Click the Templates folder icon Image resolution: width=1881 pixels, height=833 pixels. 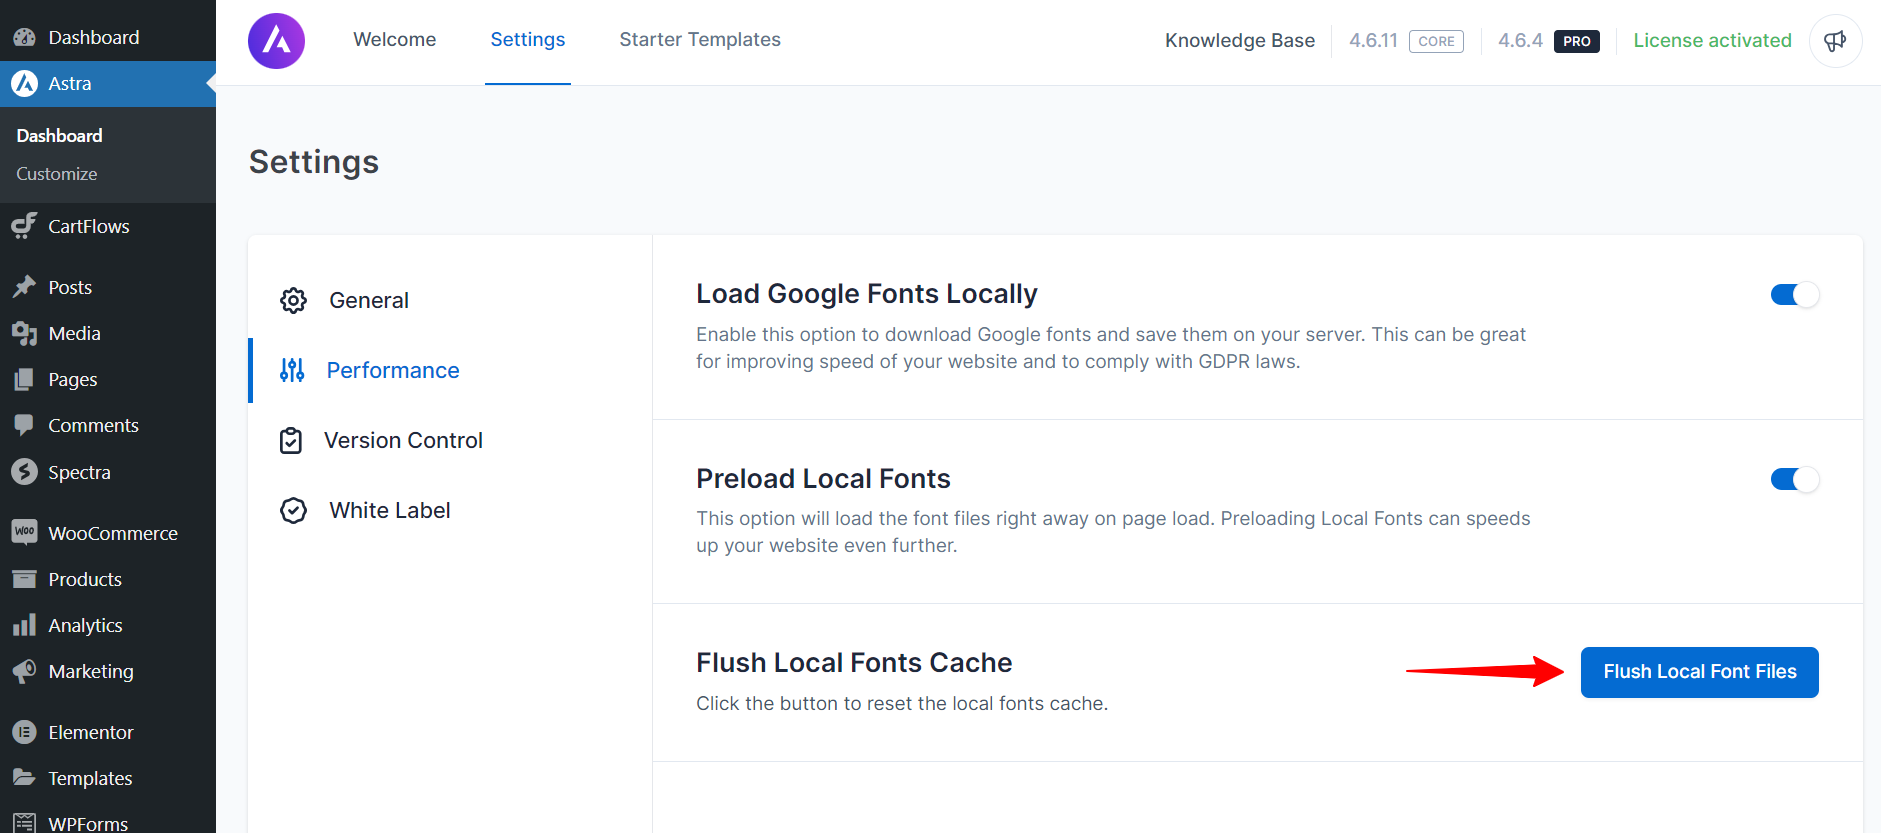tap(25, 778)
